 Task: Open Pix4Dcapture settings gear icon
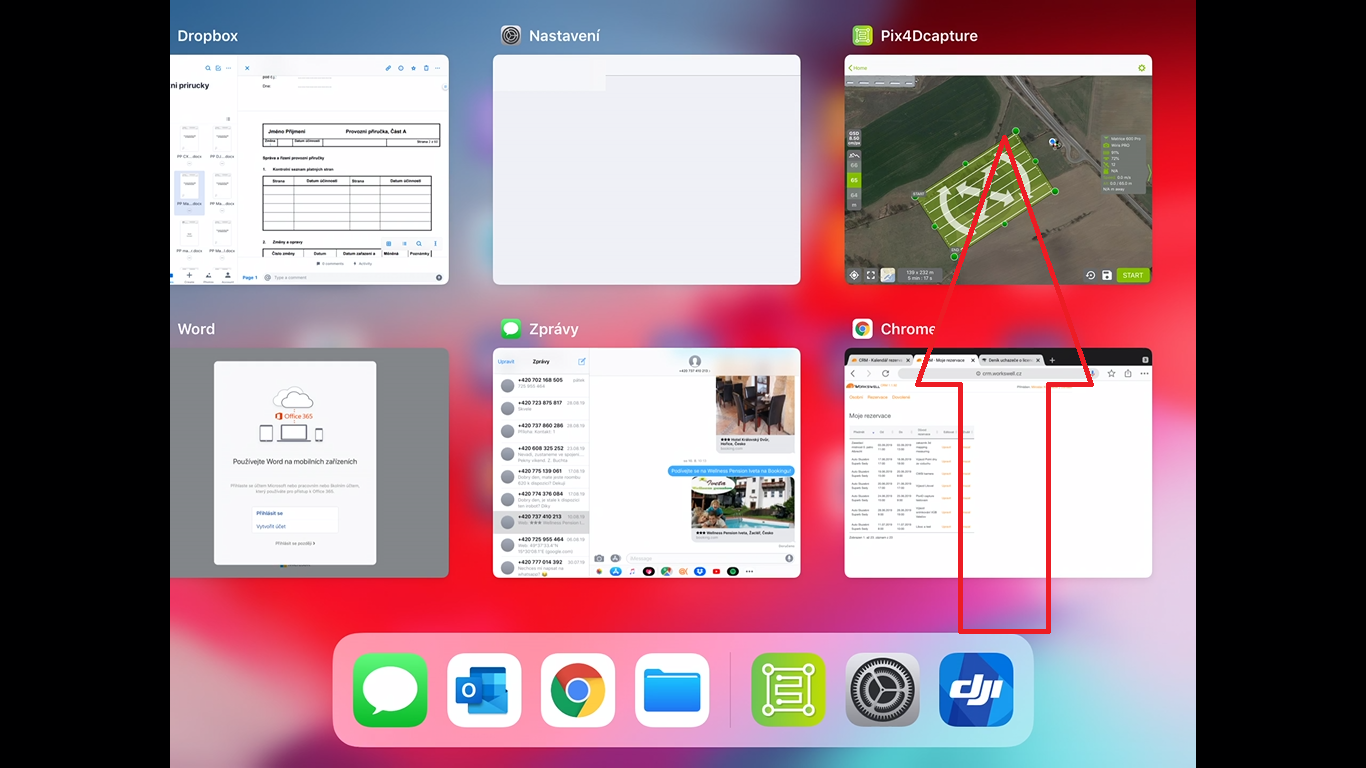pyautogui.click(x=1141, y=68)
